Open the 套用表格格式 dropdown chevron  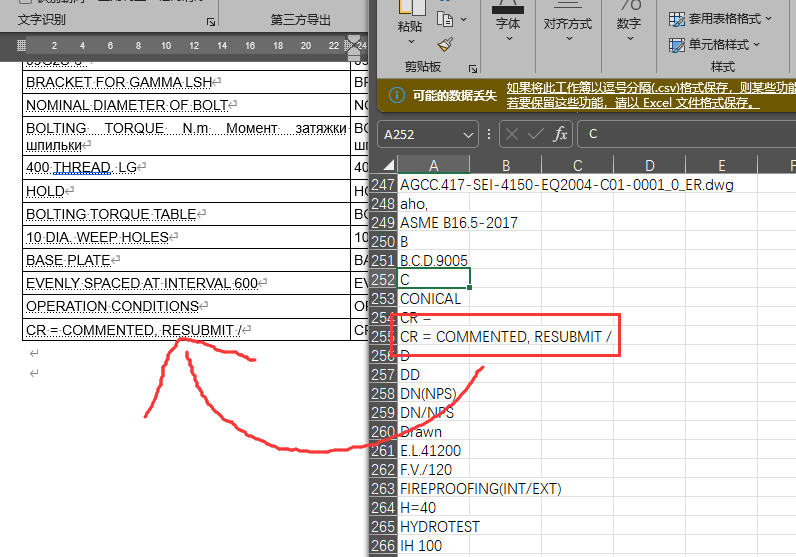[768, 19]
